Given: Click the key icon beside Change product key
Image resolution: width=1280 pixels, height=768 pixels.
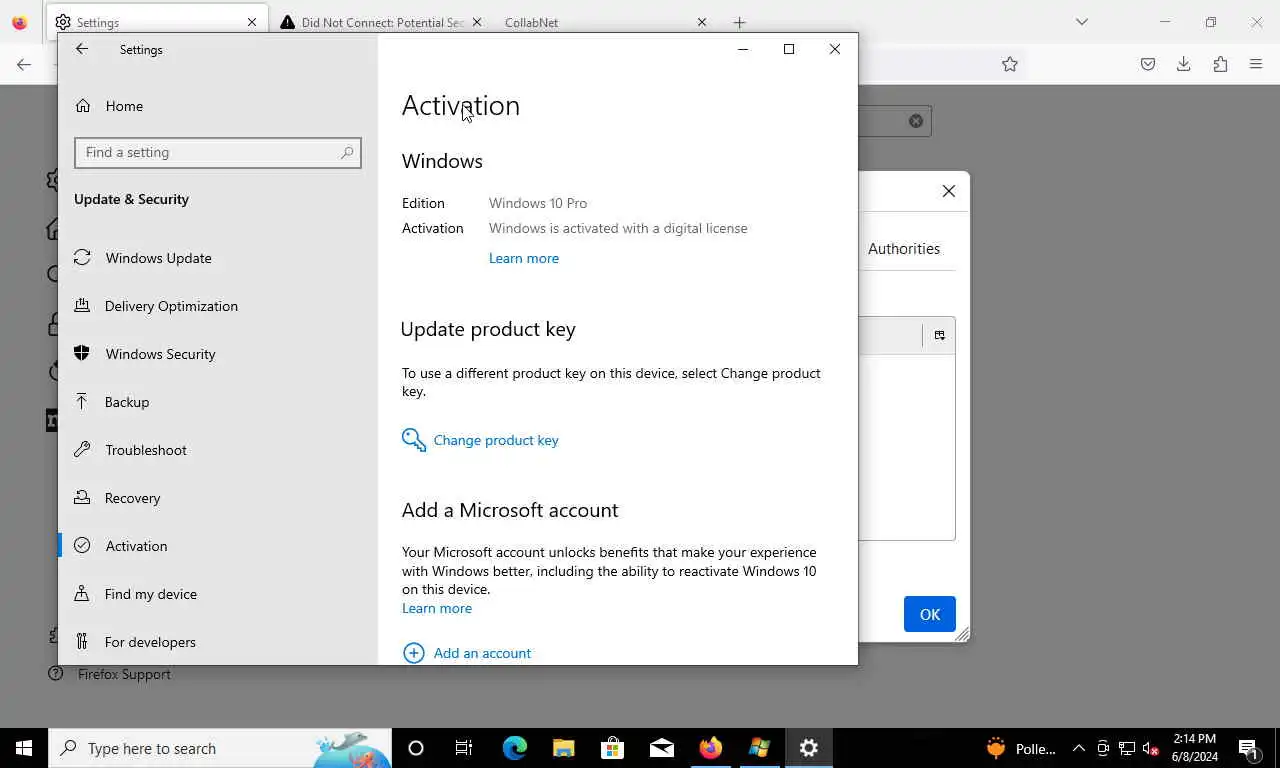Looking at the screenshot, I should 413,440.
